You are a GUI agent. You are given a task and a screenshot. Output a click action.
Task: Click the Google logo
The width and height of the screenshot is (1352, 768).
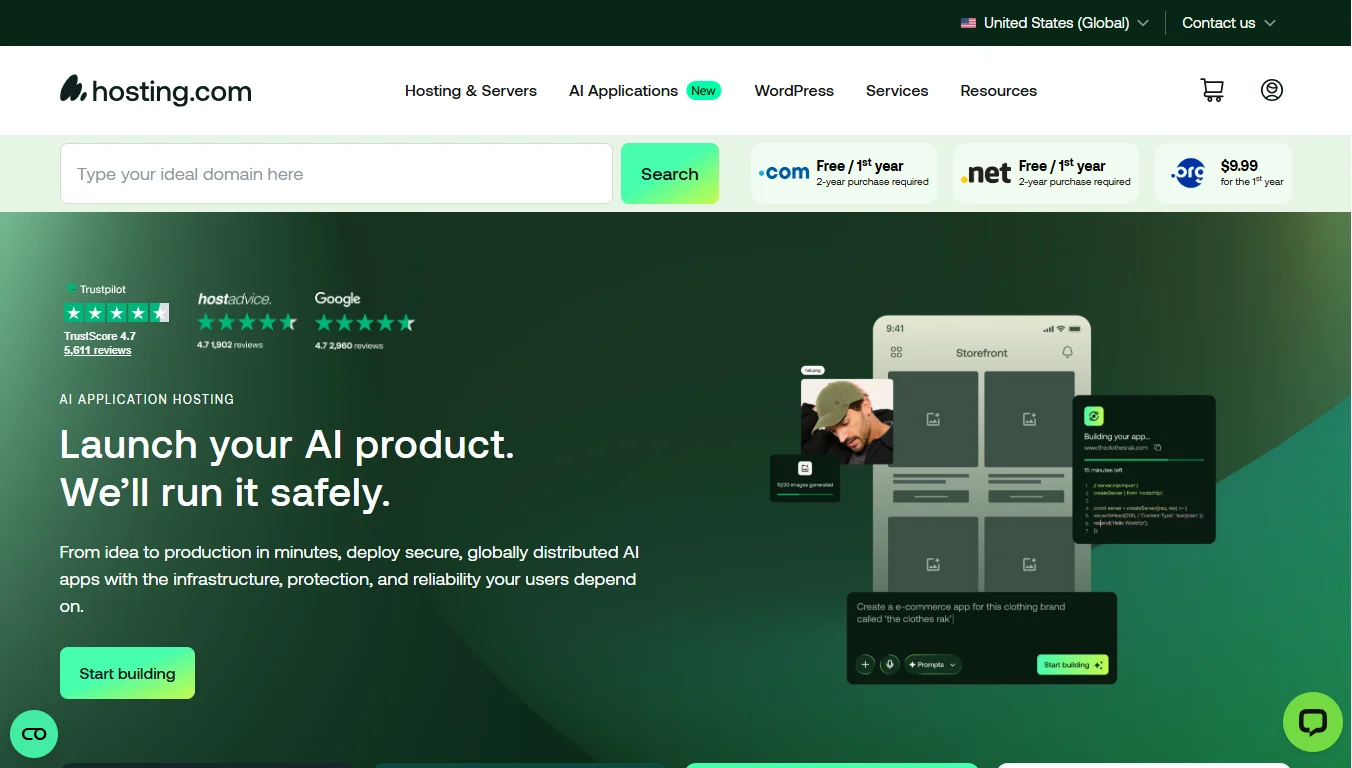pyautogui.click(x=337, y=298)
